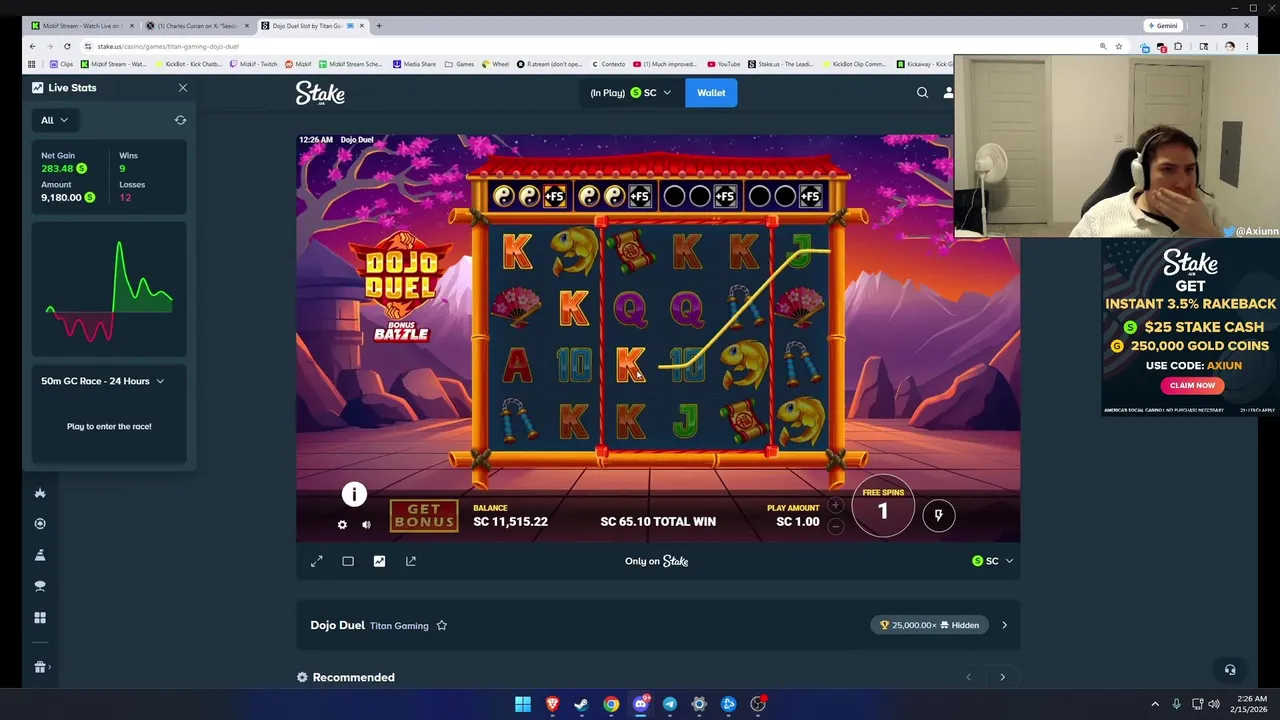This screenshot has height=720, width=1280.
Task: Open the slot game settings gear
Action: [x=342, y=525]
